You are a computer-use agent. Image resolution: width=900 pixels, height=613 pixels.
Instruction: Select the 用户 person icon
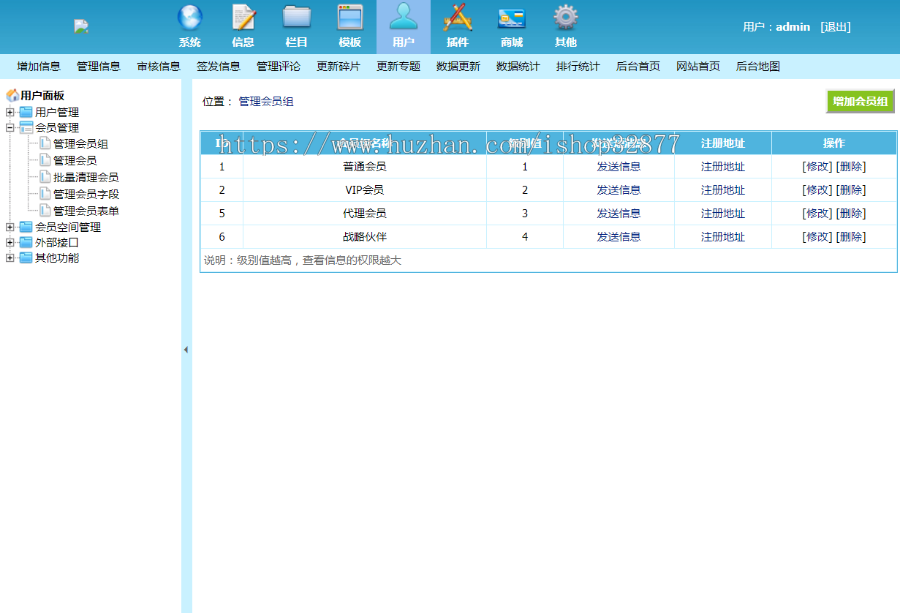click(x=404, y=17)
